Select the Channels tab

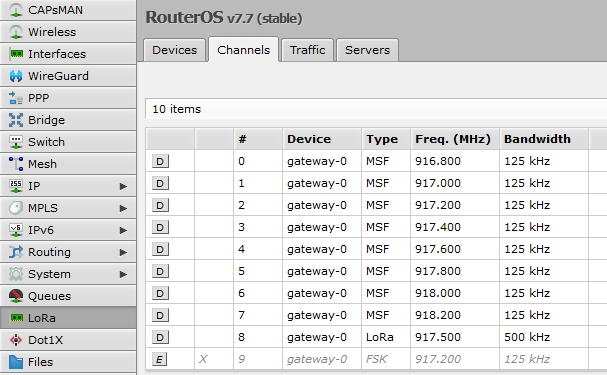coord(243,50)
